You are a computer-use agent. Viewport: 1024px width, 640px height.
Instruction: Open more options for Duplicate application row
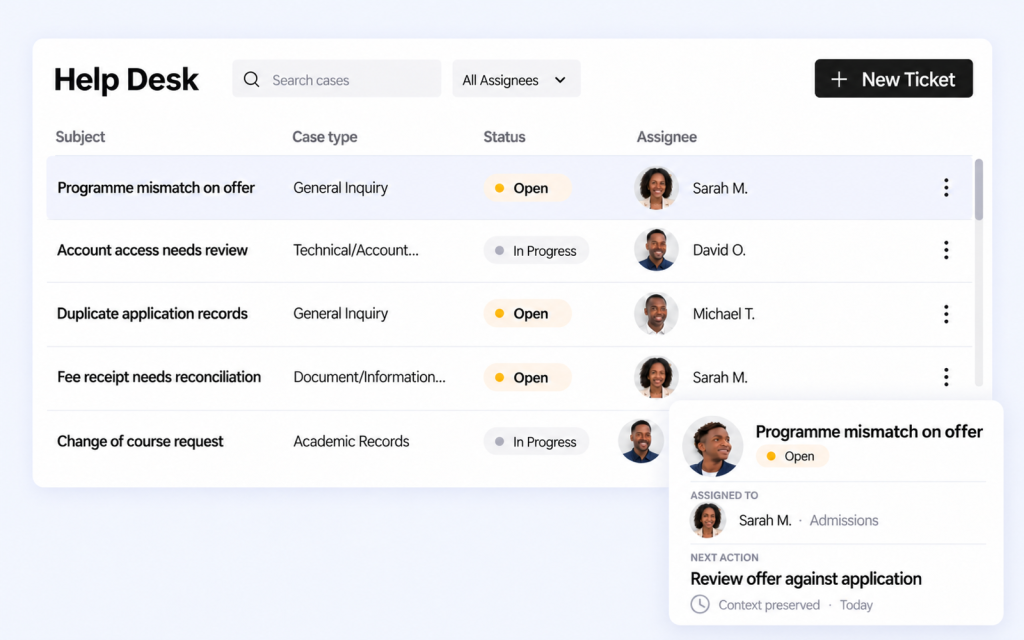(946, 314)
